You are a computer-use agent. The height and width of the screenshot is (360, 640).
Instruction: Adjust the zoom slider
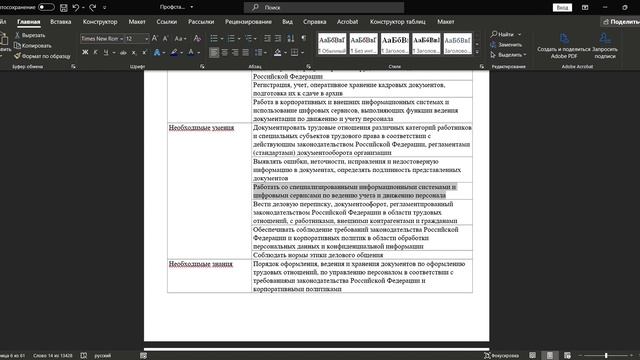(606, 356)
